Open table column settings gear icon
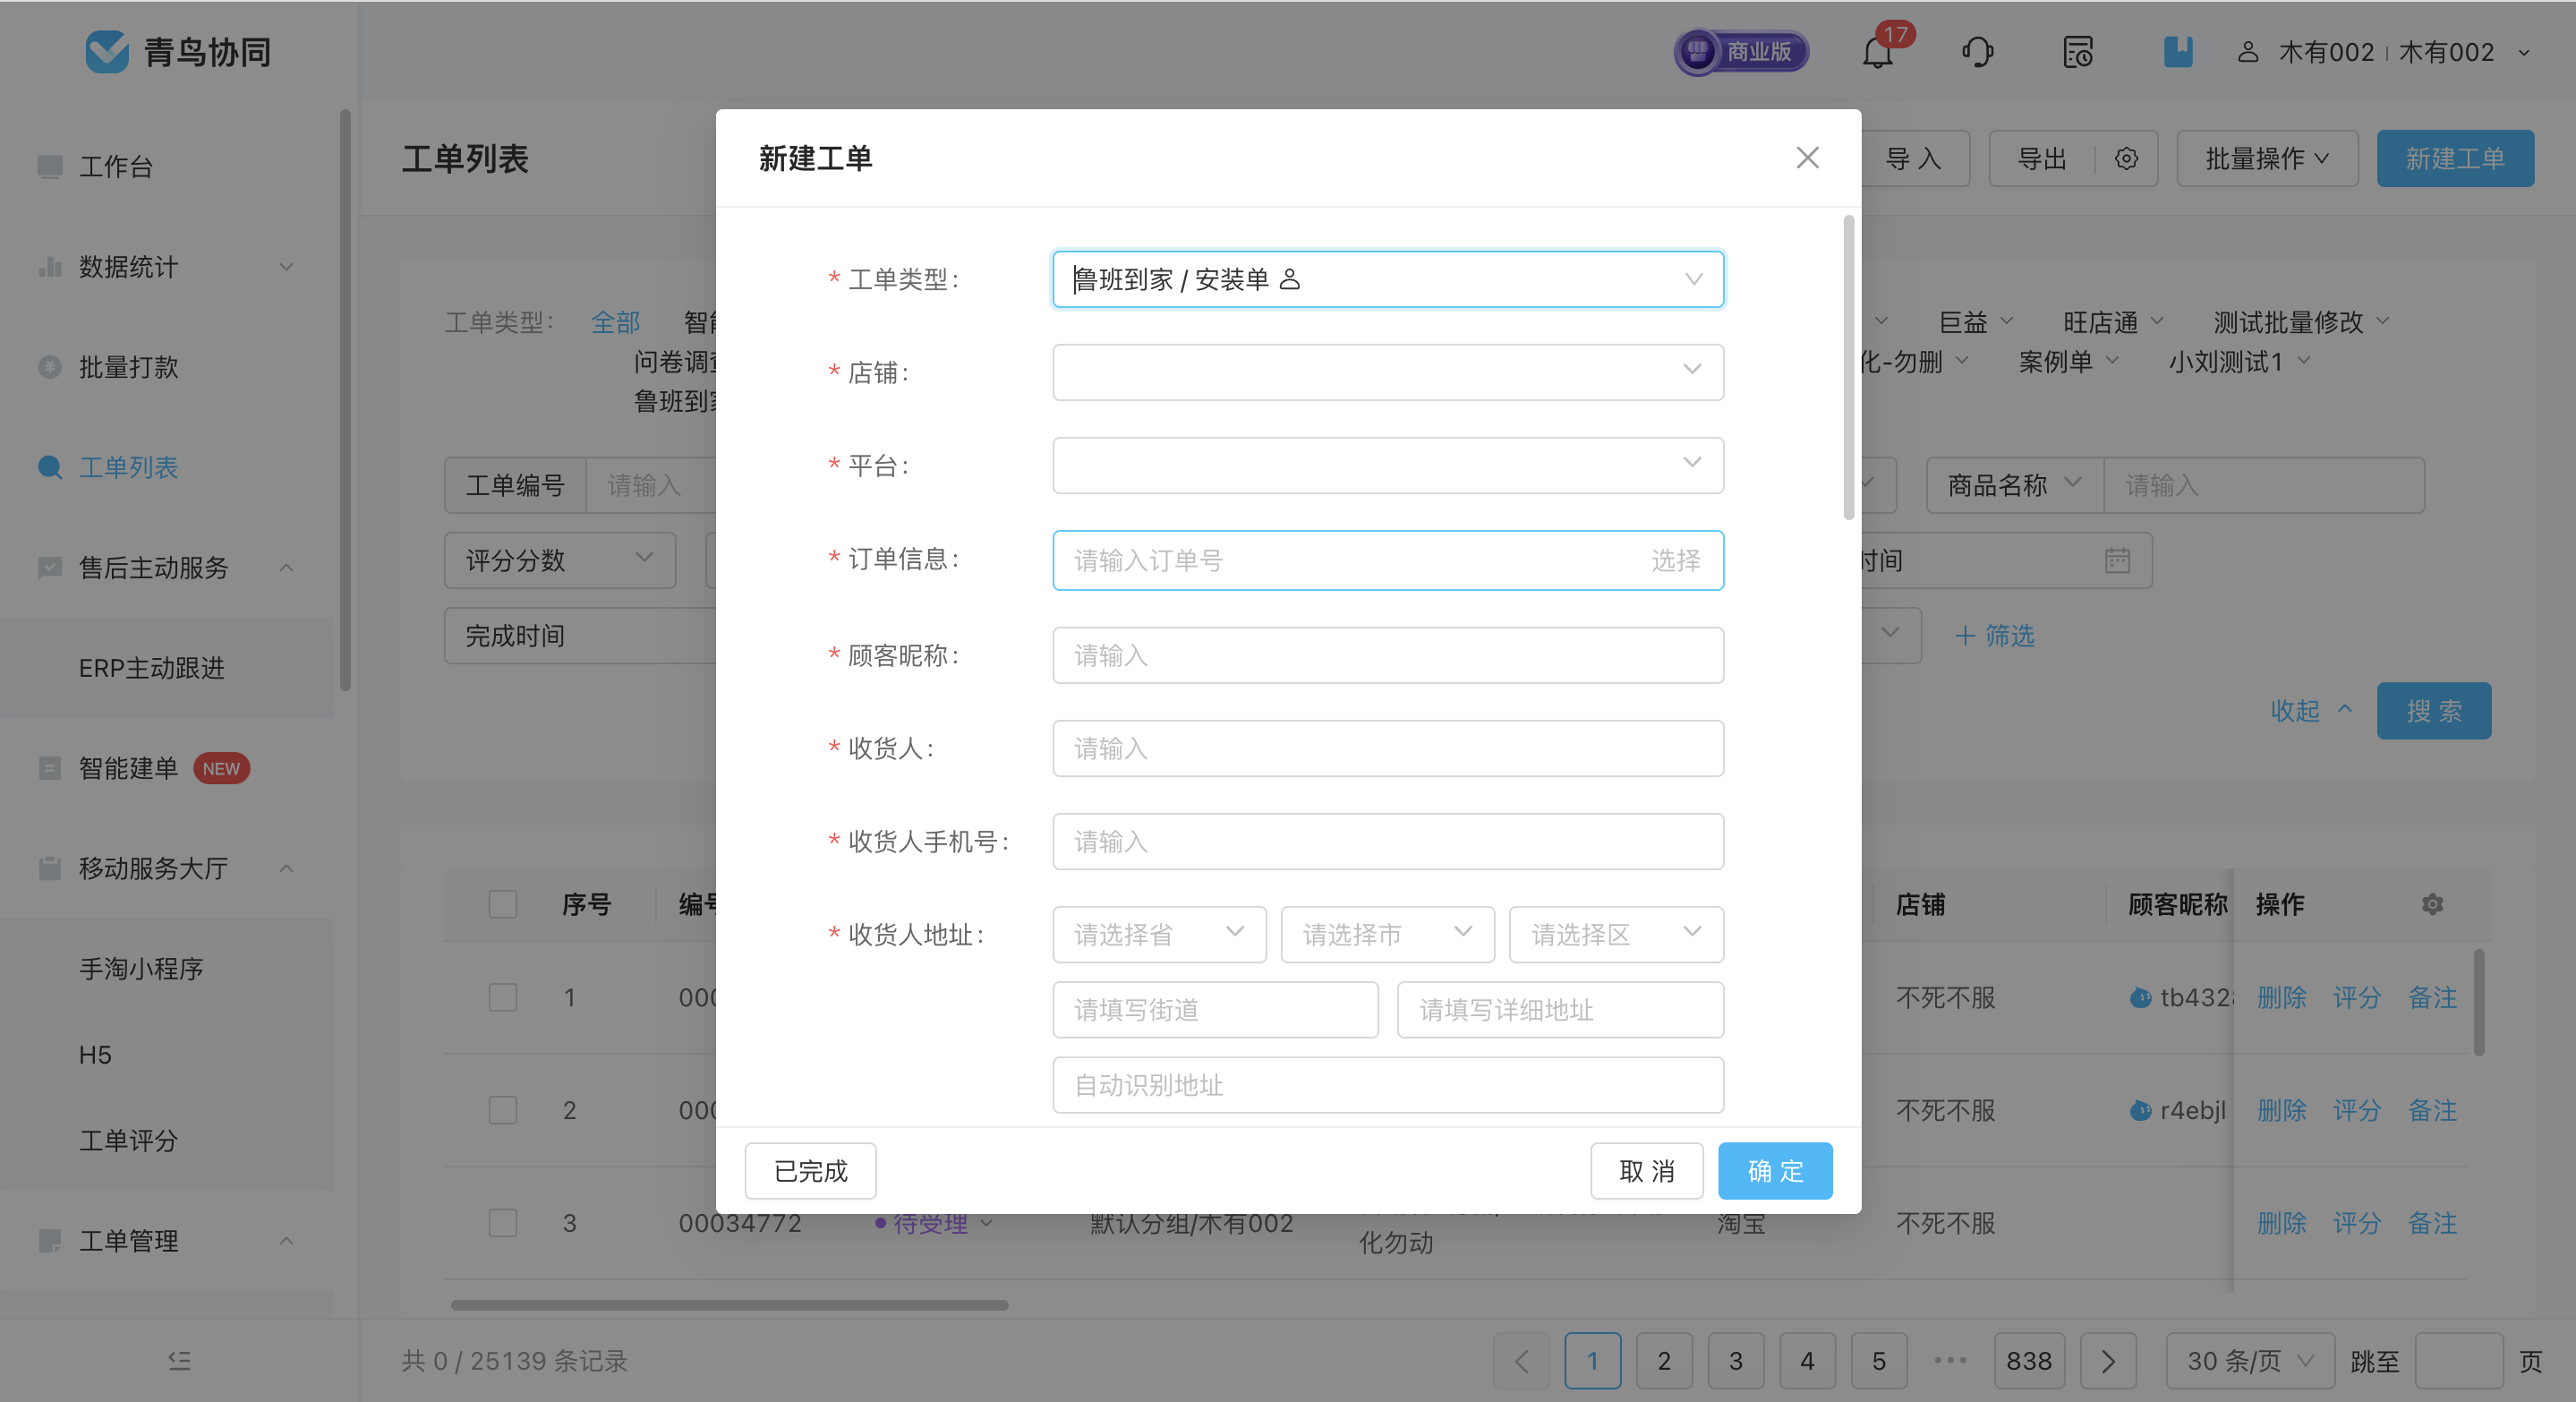The image size is (2576, 1402). point(2432,904)
